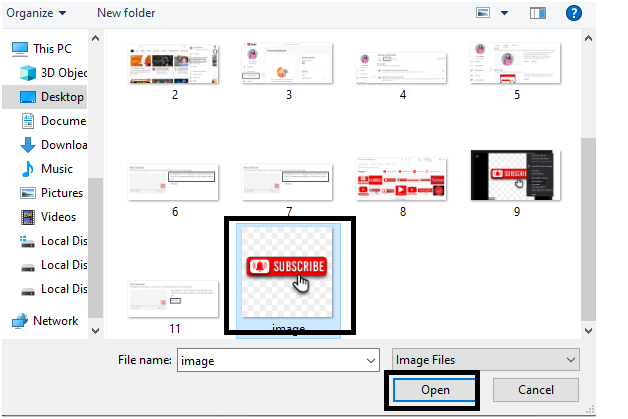Select the Subscribe button image file
628x419 pixels.
(x=287, y=272)
